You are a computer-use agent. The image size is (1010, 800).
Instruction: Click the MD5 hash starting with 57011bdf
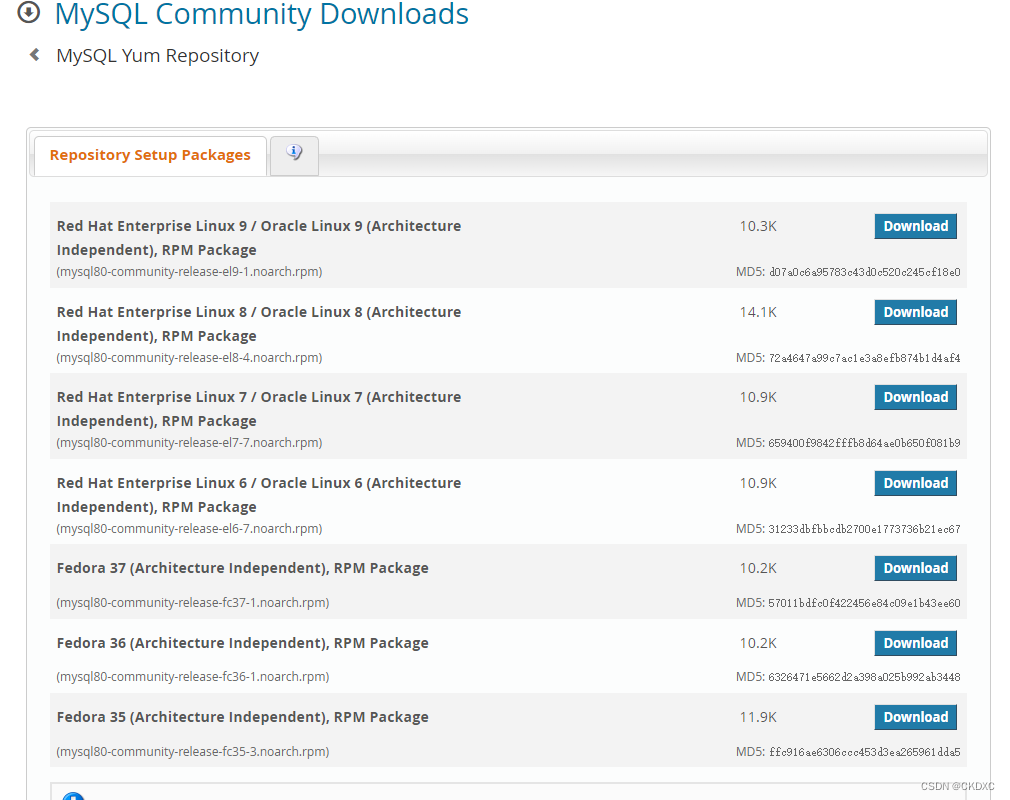tap(864, 604)
